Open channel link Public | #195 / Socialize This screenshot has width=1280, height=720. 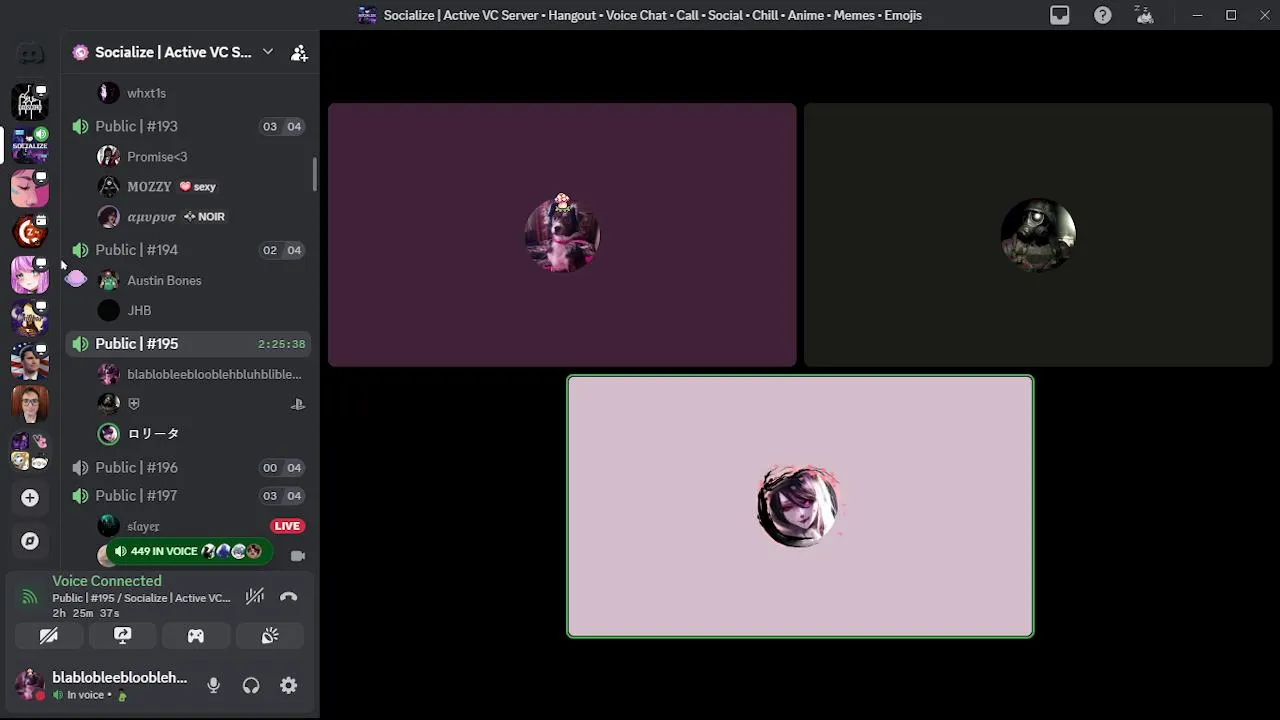click(x=141, y=598)
